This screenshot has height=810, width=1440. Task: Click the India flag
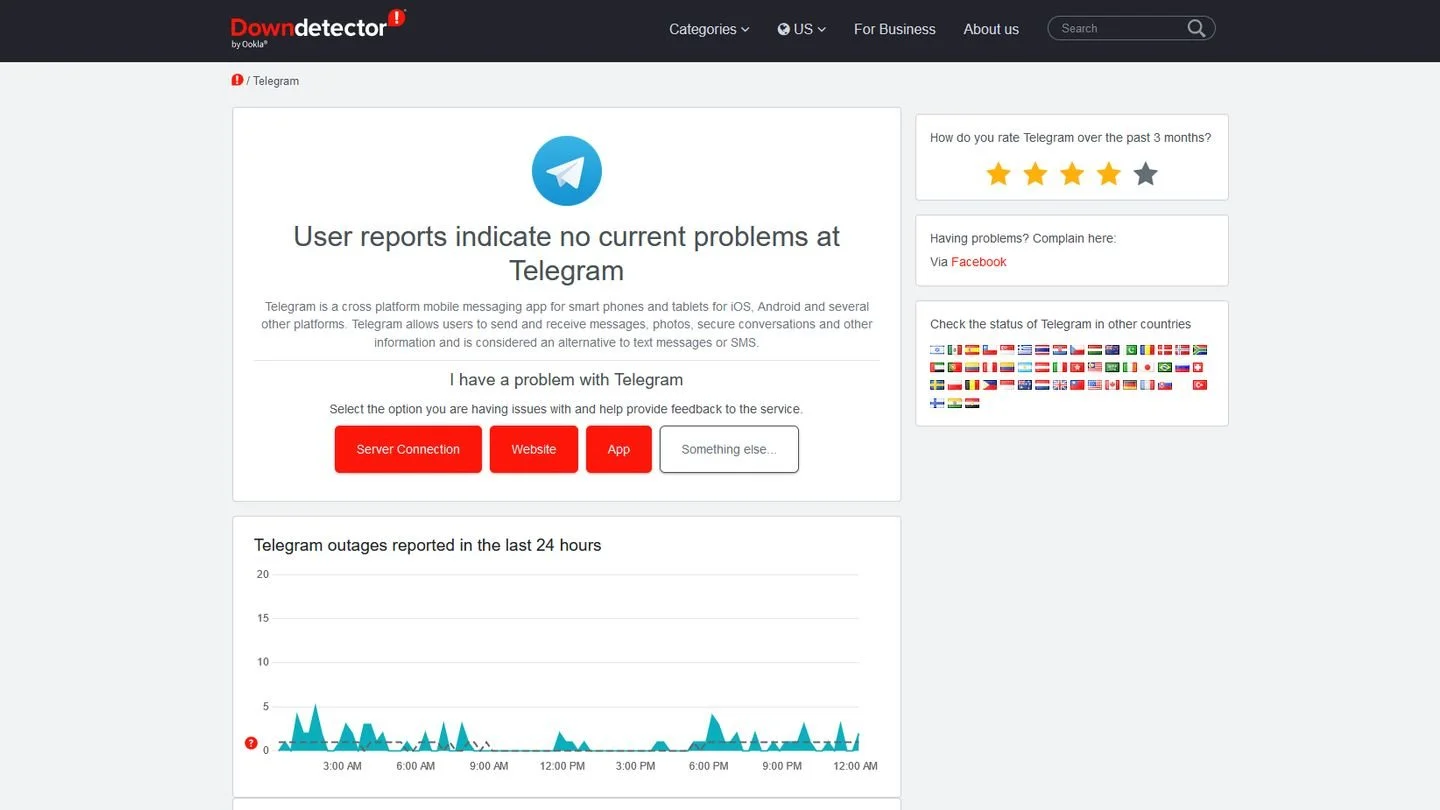click(x=955, y=403)
